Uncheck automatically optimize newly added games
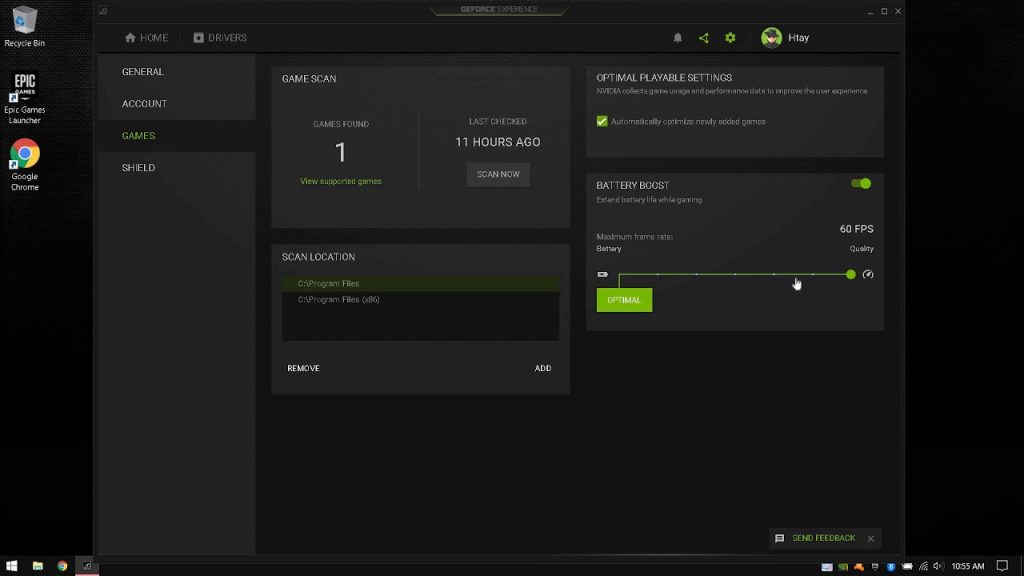Screen dimensions: 1024x576 click(x=601, y=121)
